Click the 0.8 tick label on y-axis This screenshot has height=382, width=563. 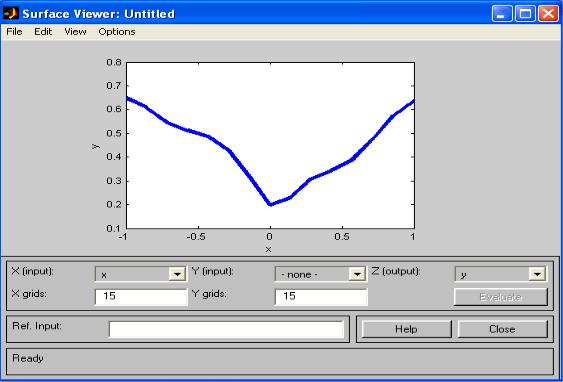tap(114, 62)
